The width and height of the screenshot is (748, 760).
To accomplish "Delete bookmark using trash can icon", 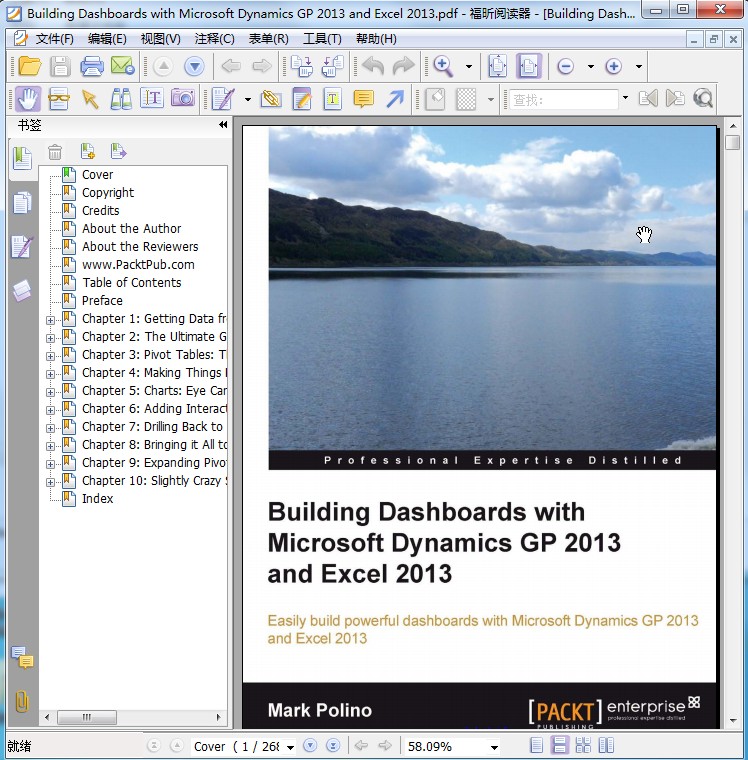I will click(56, 152).
